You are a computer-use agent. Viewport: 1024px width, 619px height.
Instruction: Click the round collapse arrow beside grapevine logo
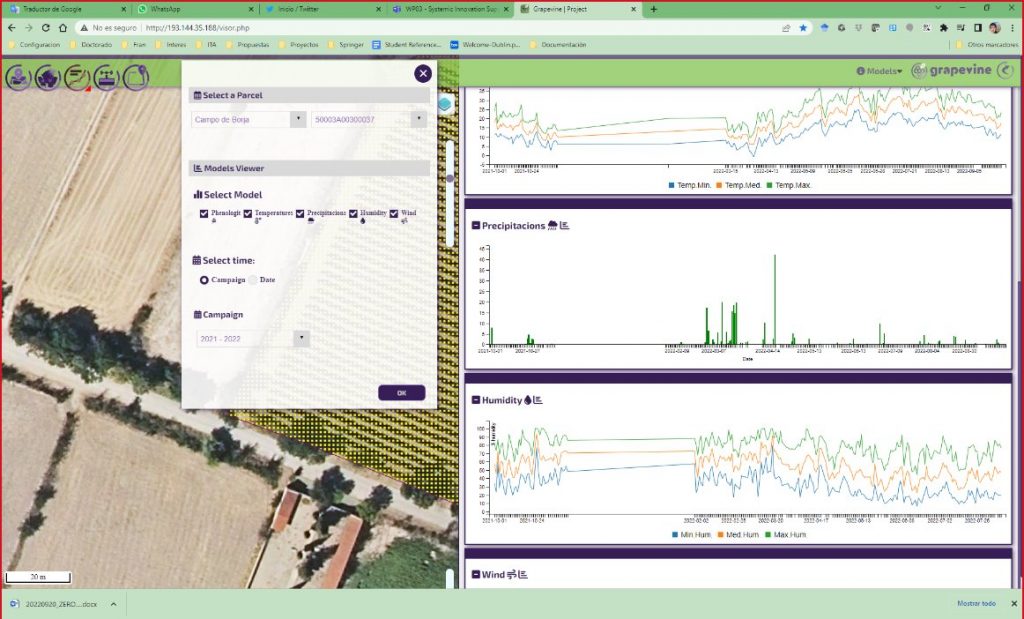pos(1005,71)
